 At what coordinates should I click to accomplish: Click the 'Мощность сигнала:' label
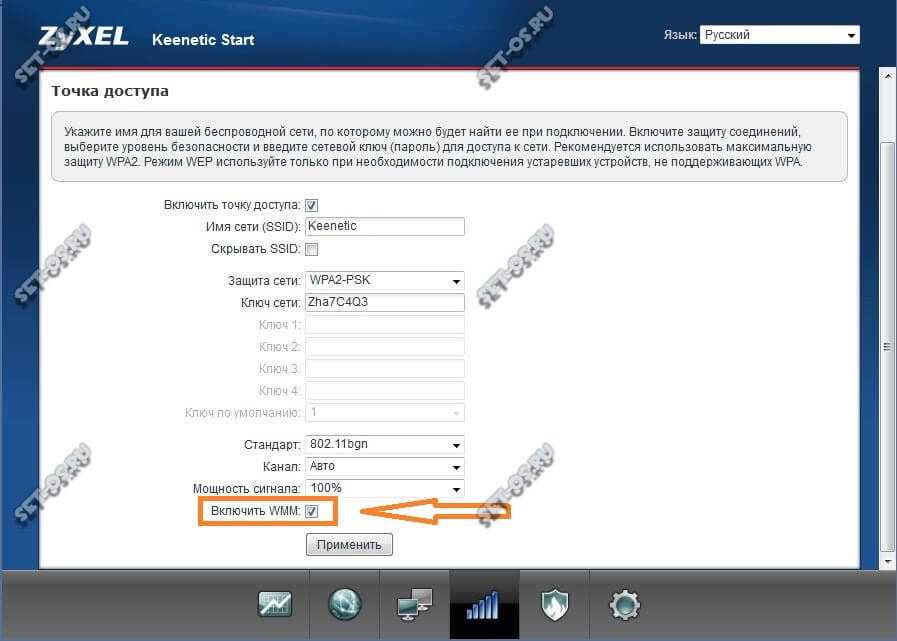click(246, 489)
